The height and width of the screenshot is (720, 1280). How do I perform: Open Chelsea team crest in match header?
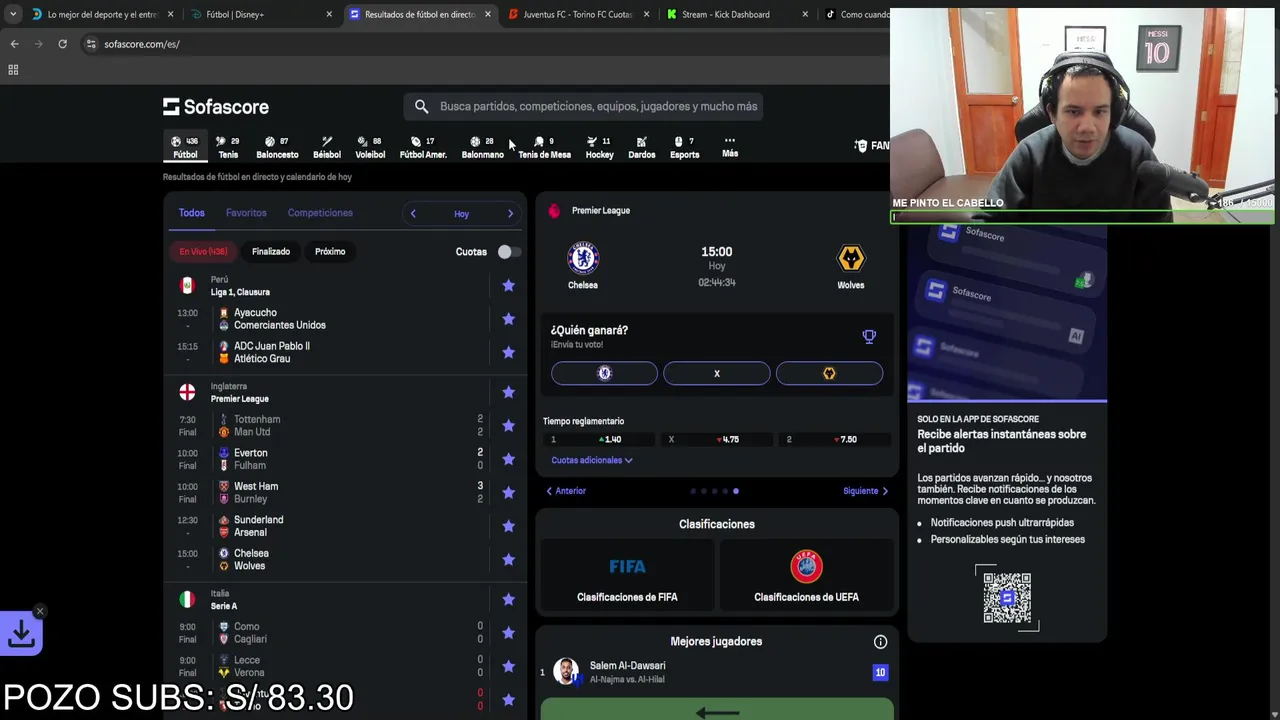pyautogui.click(x=583, y=259)
